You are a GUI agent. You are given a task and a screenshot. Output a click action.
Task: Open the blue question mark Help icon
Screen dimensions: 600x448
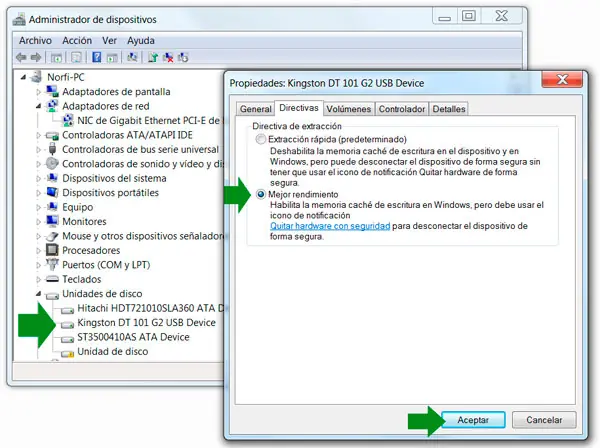96,57
